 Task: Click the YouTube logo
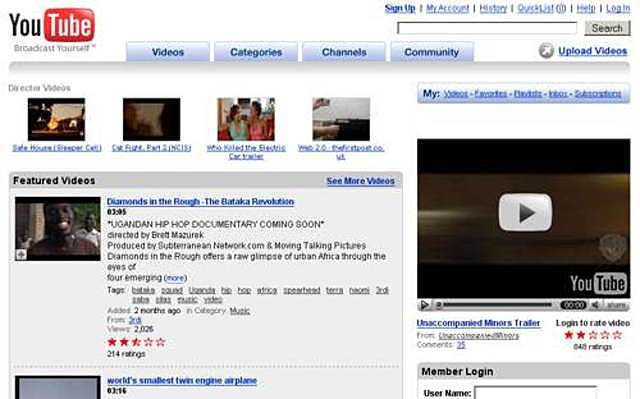52,26
